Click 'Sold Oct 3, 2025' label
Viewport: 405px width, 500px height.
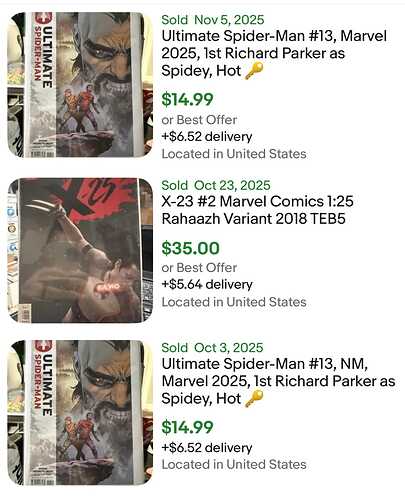[212, 347]
